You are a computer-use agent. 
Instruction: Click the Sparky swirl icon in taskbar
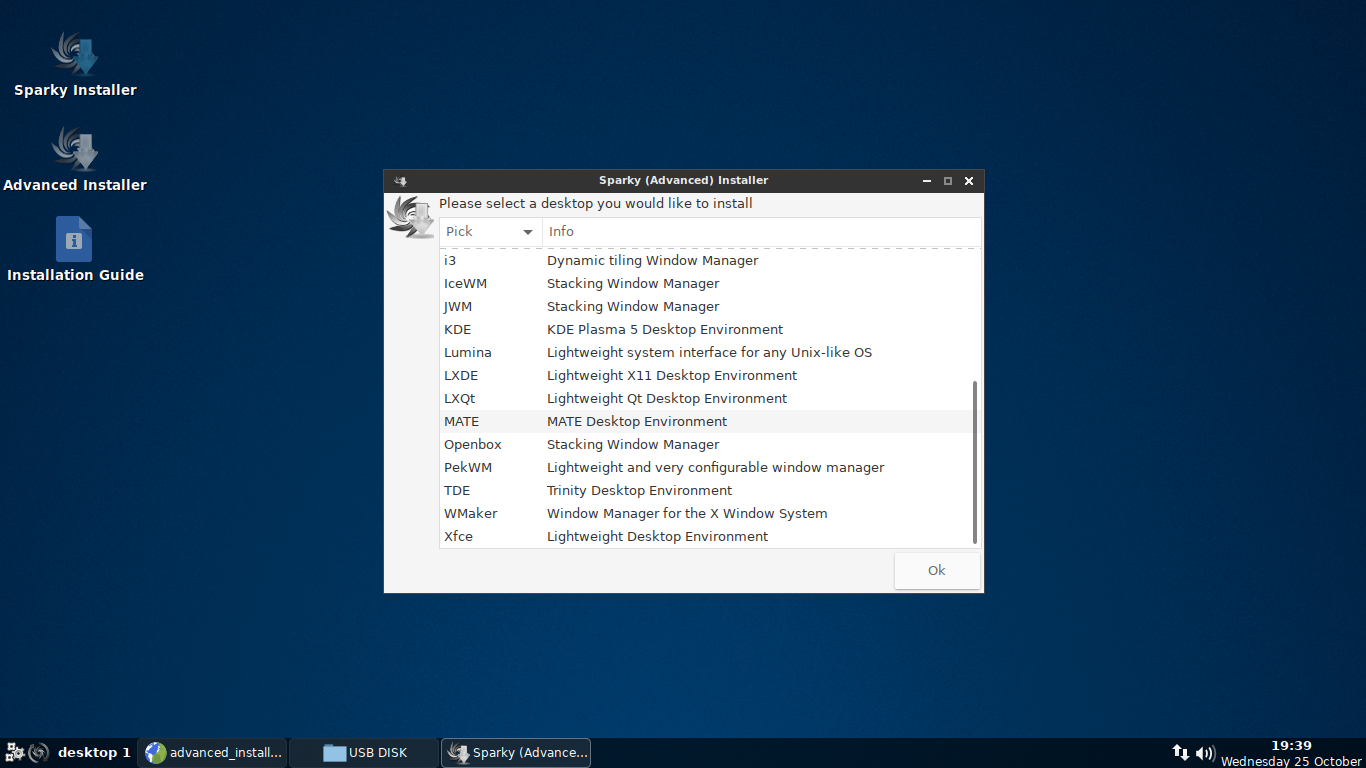coord(39,752)
